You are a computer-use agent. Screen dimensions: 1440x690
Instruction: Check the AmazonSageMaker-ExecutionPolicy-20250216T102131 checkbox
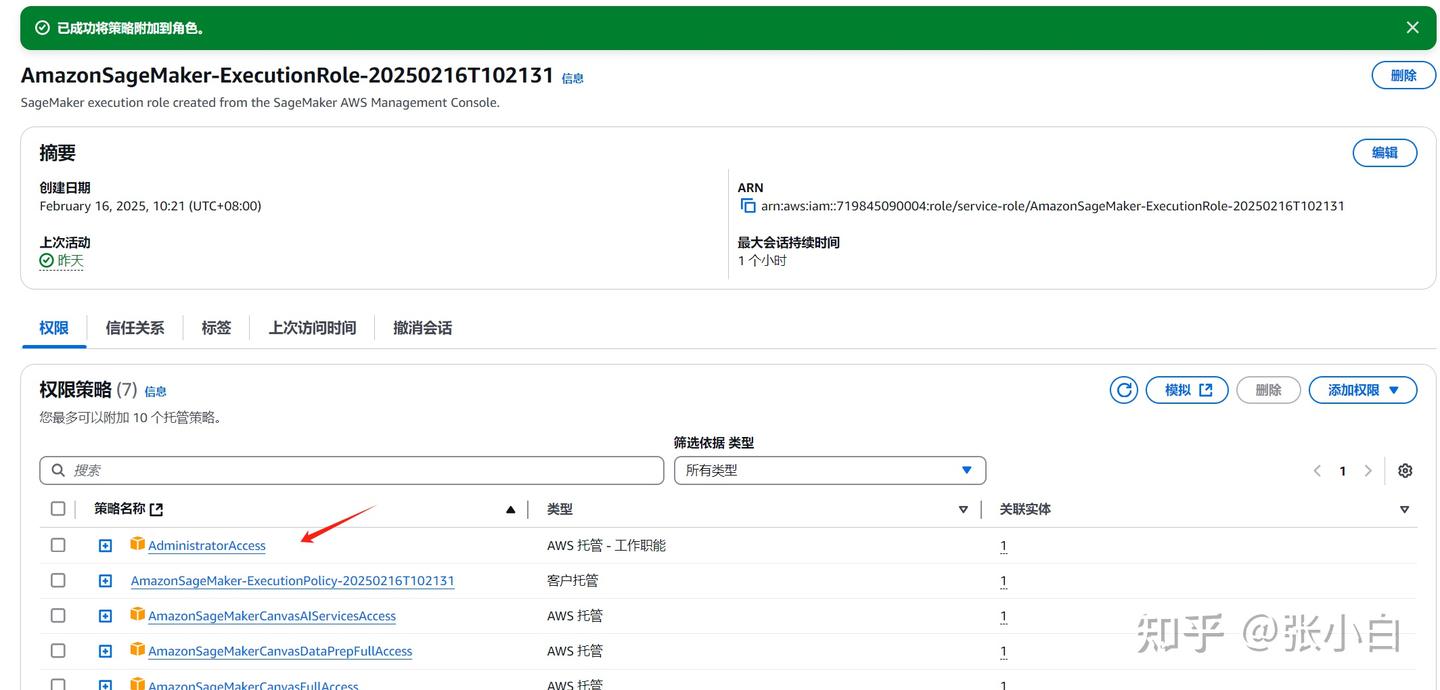[x=58, y=580]
